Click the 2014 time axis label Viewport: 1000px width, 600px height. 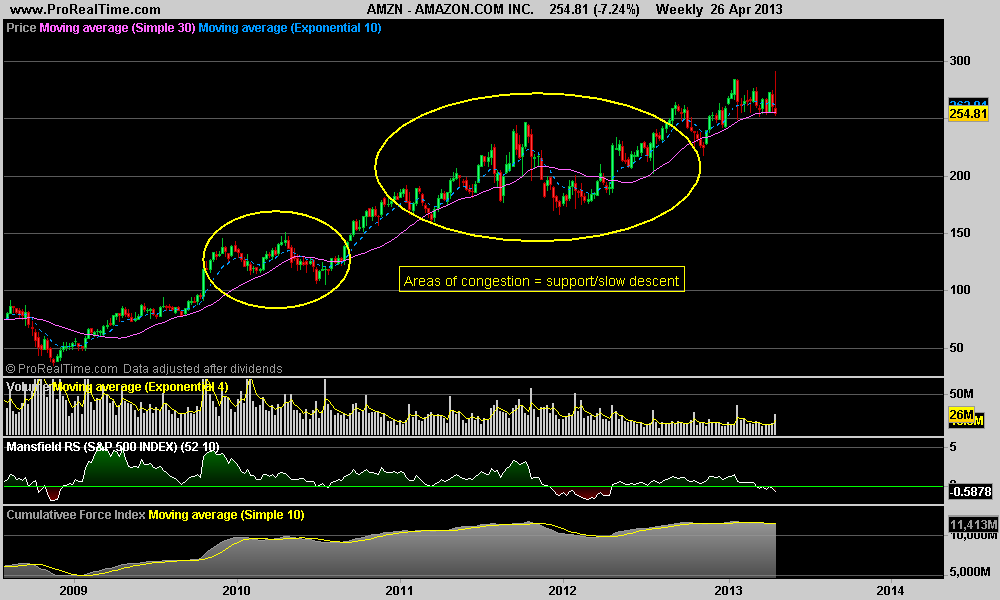click(x=890, y=590)
